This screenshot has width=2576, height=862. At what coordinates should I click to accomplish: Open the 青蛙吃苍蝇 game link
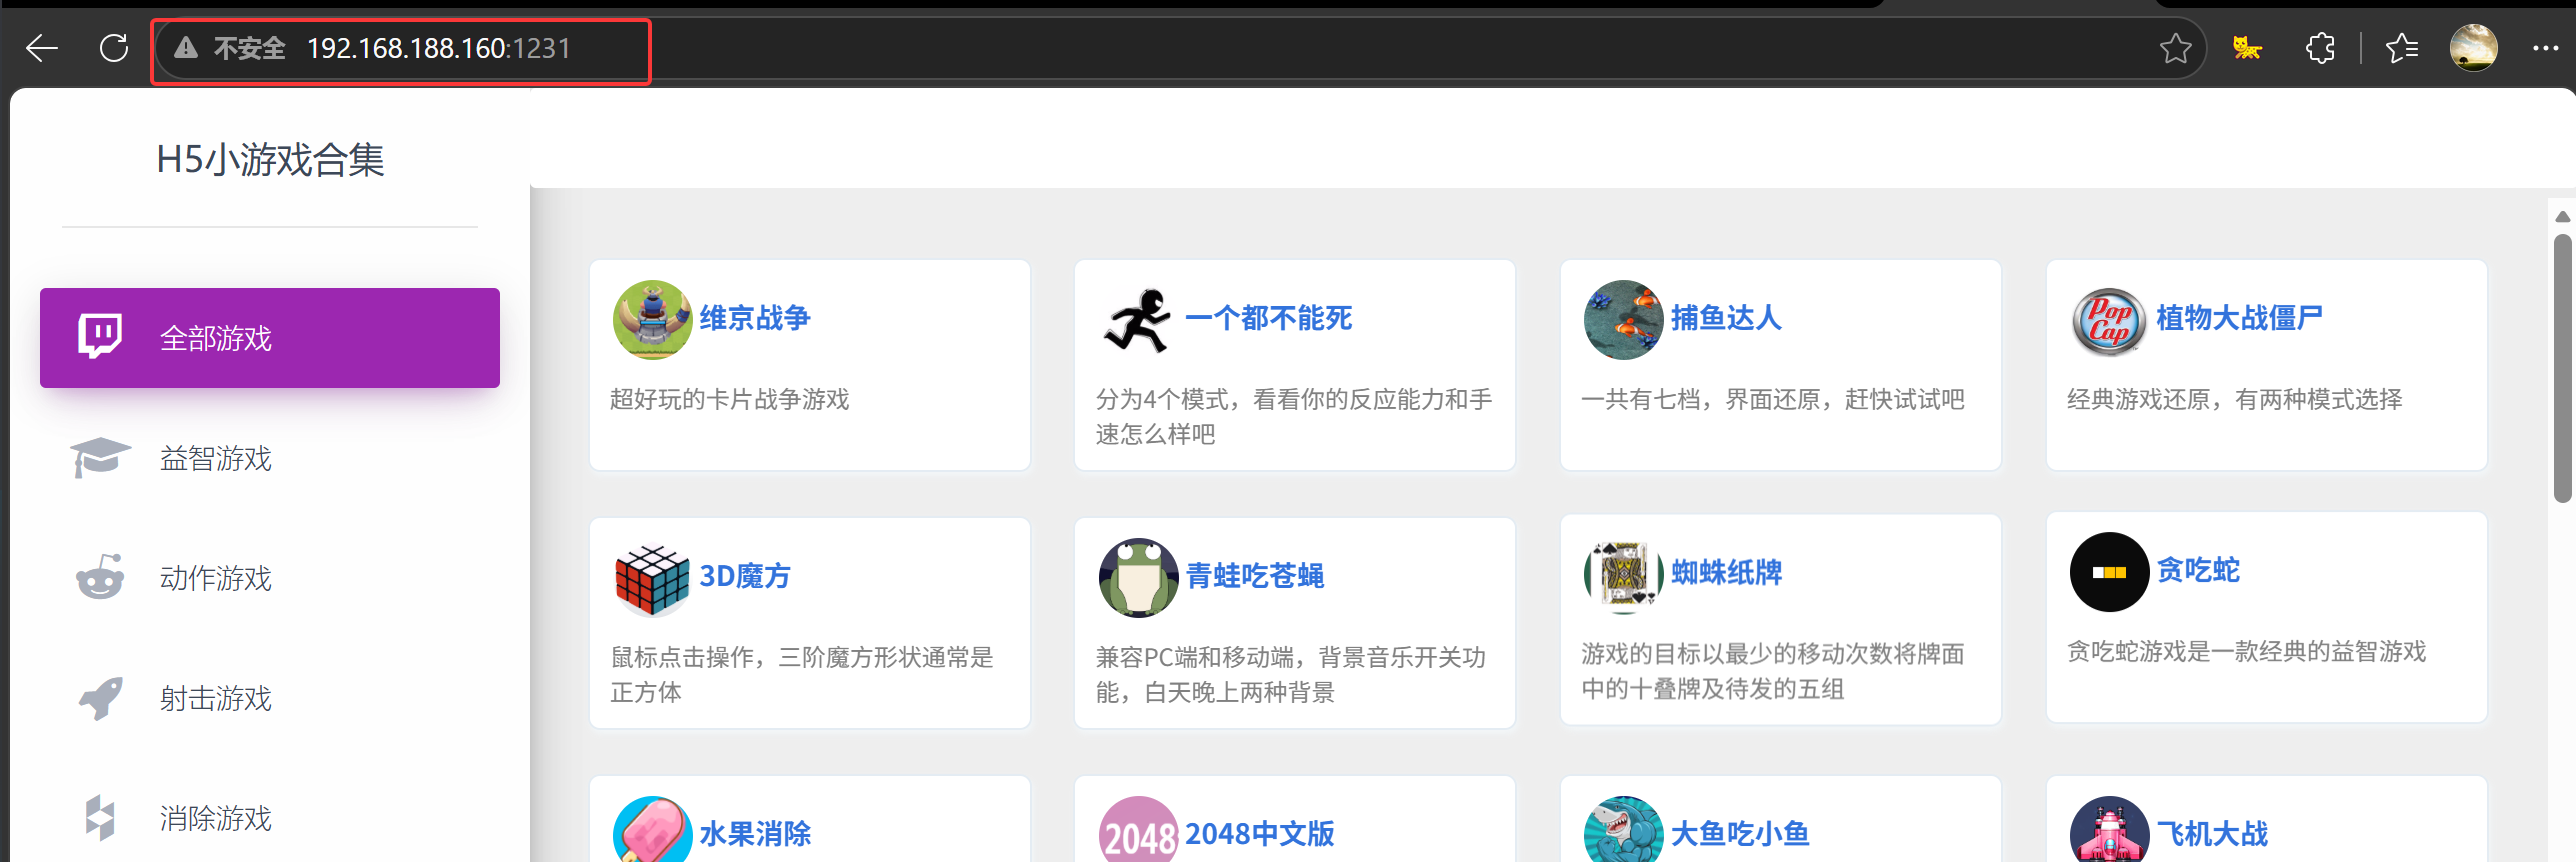(x=1255, y=576)
